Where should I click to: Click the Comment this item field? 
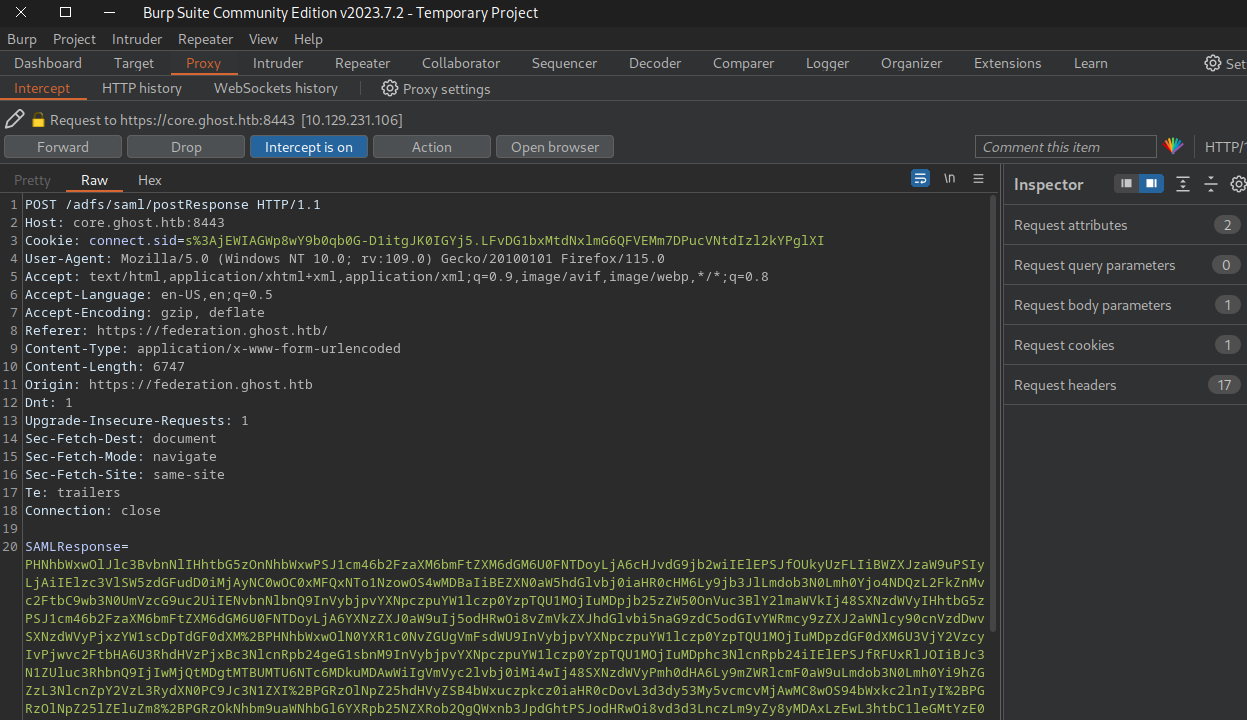click(1065, 147)
